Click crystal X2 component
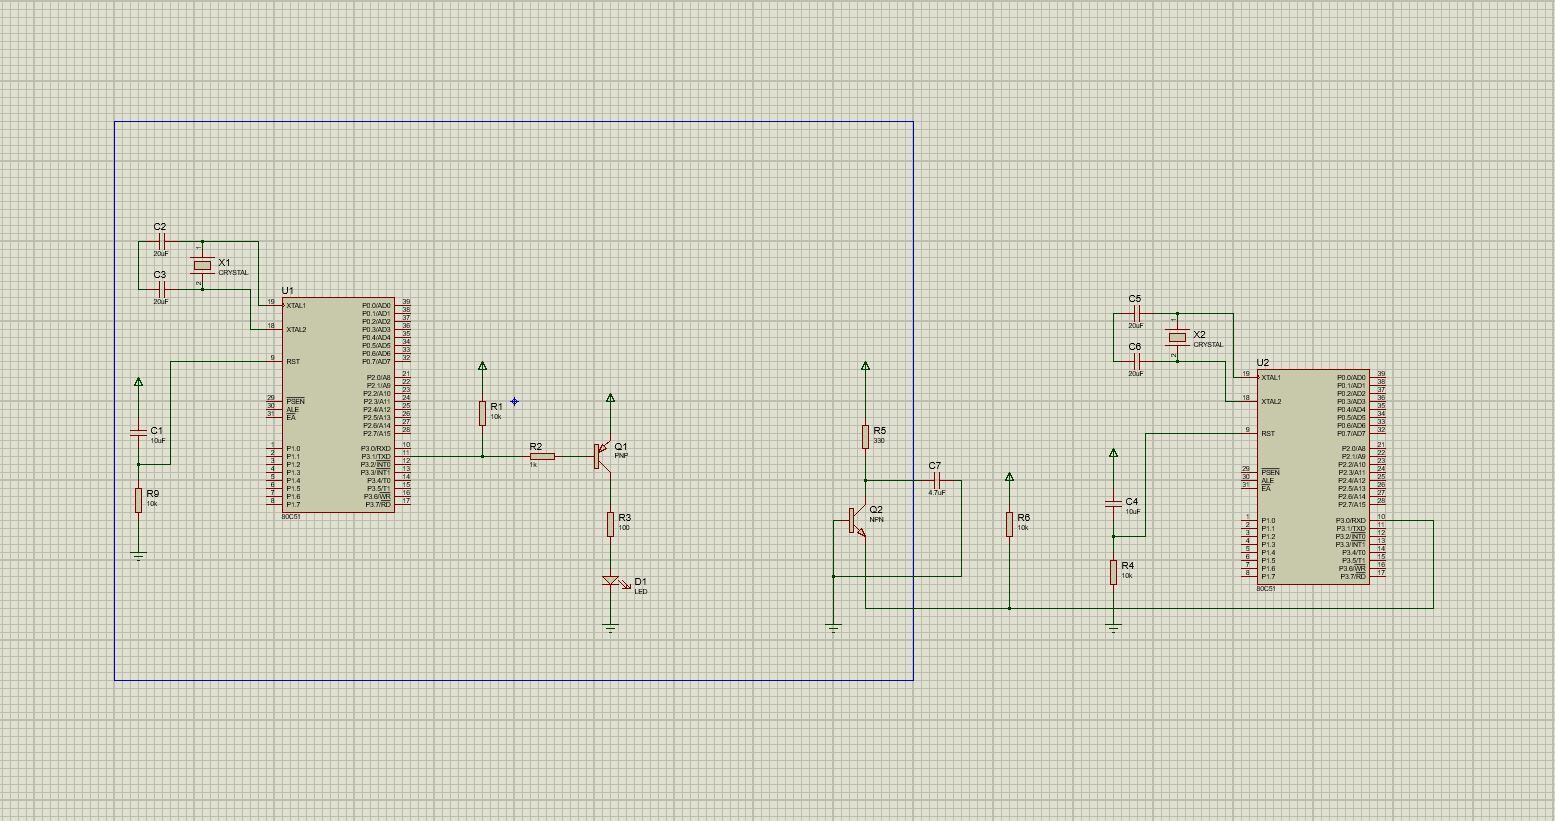The image size is (1555, 821). 1177,337
